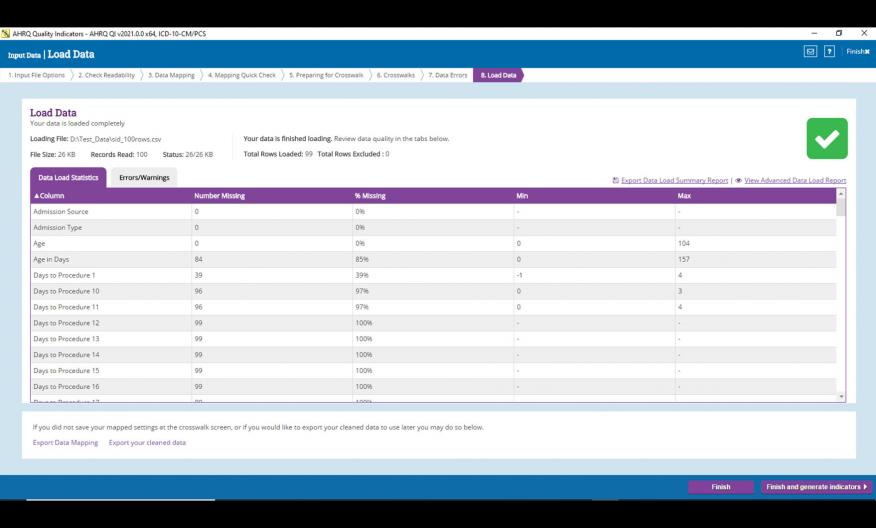This screenshot has width=876, height=528.
Task: Open View Advanced Data Load Report link
Action: (x=795, y=180)
